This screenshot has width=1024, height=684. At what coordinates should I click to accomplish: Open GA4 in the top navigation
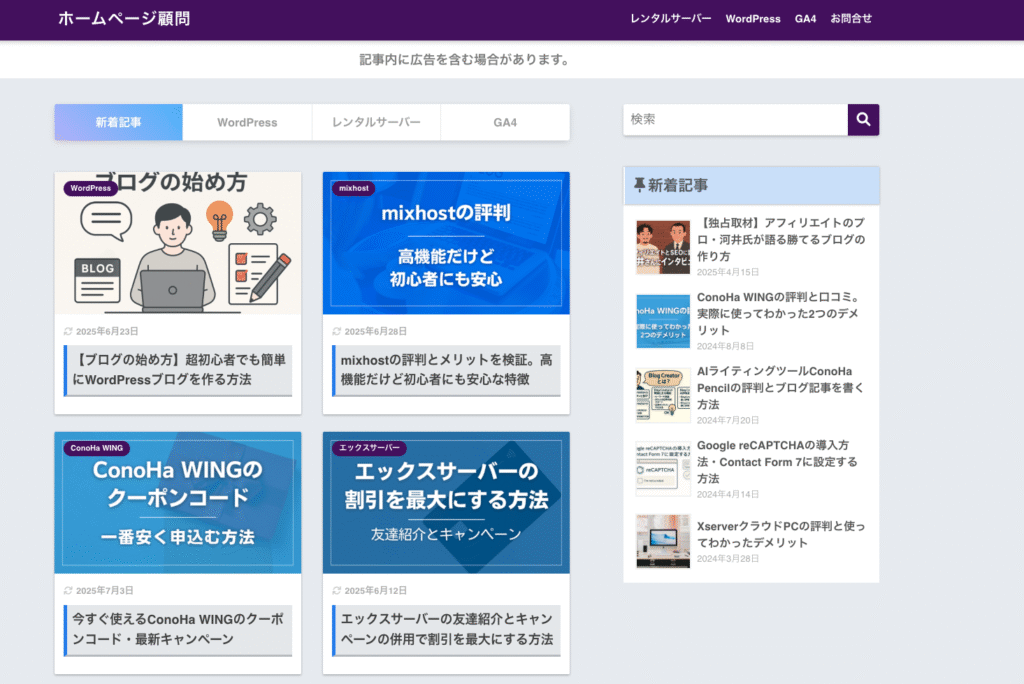pyautogui.click(x=805, y=19)
